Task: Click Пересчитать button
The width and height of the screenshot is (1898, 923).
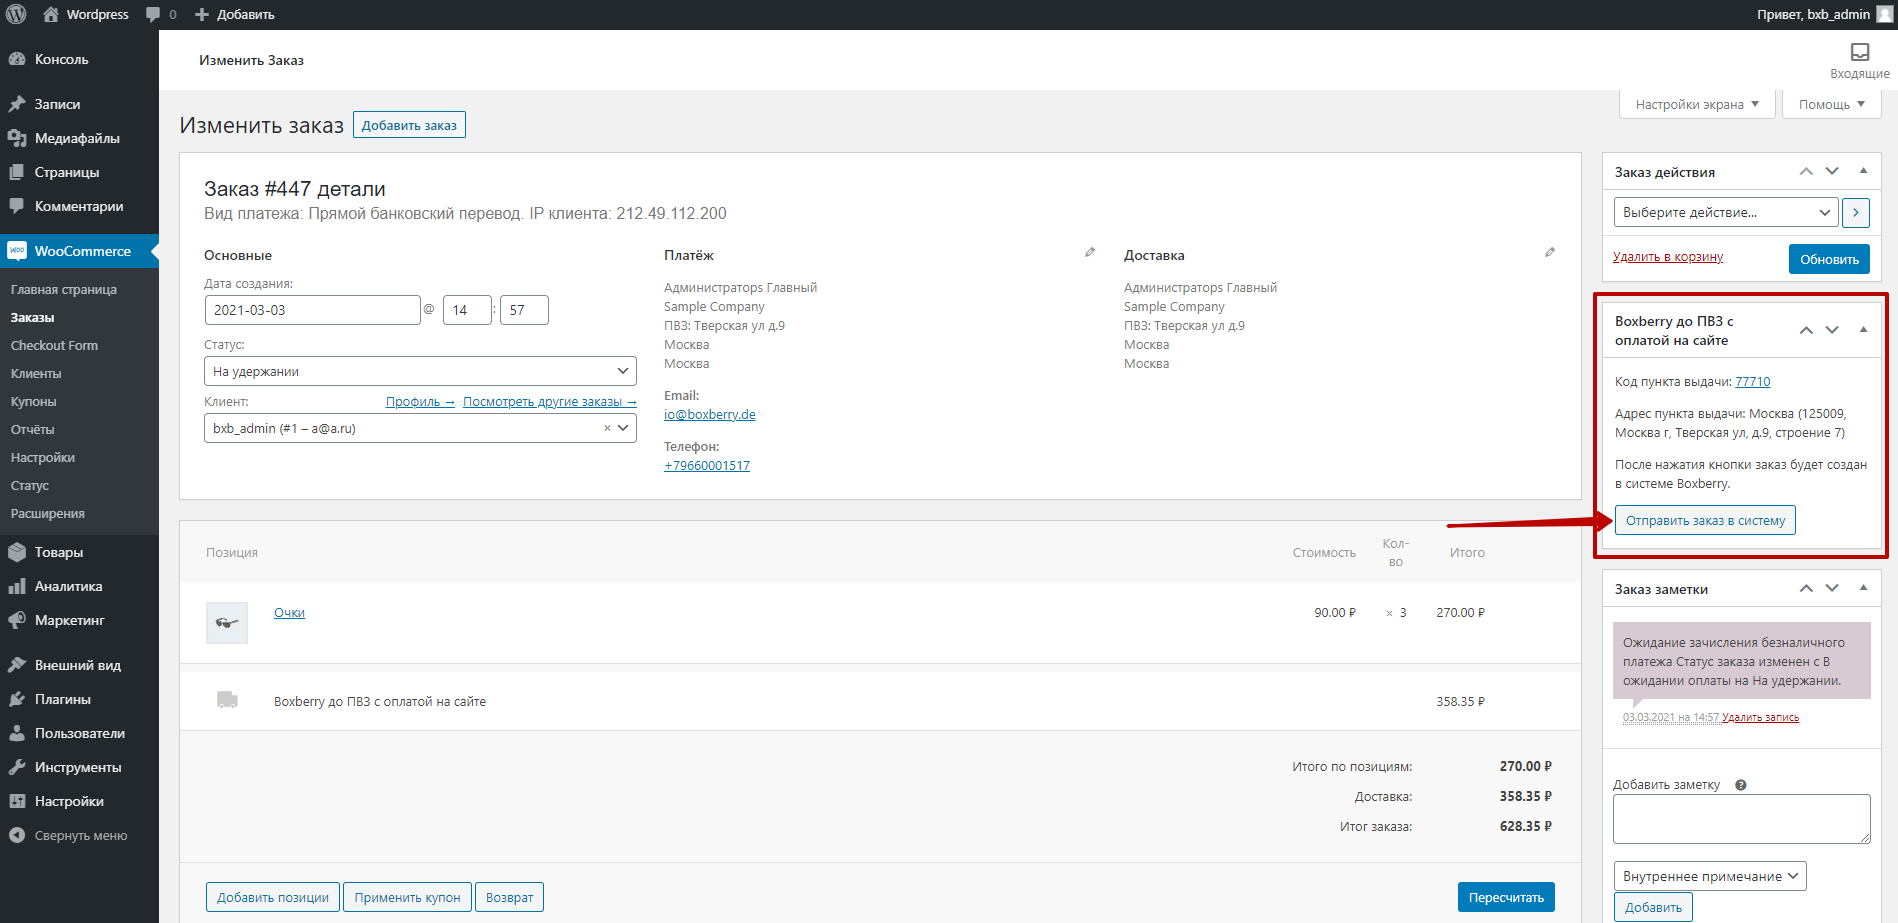Action: tap(1506, 897)
